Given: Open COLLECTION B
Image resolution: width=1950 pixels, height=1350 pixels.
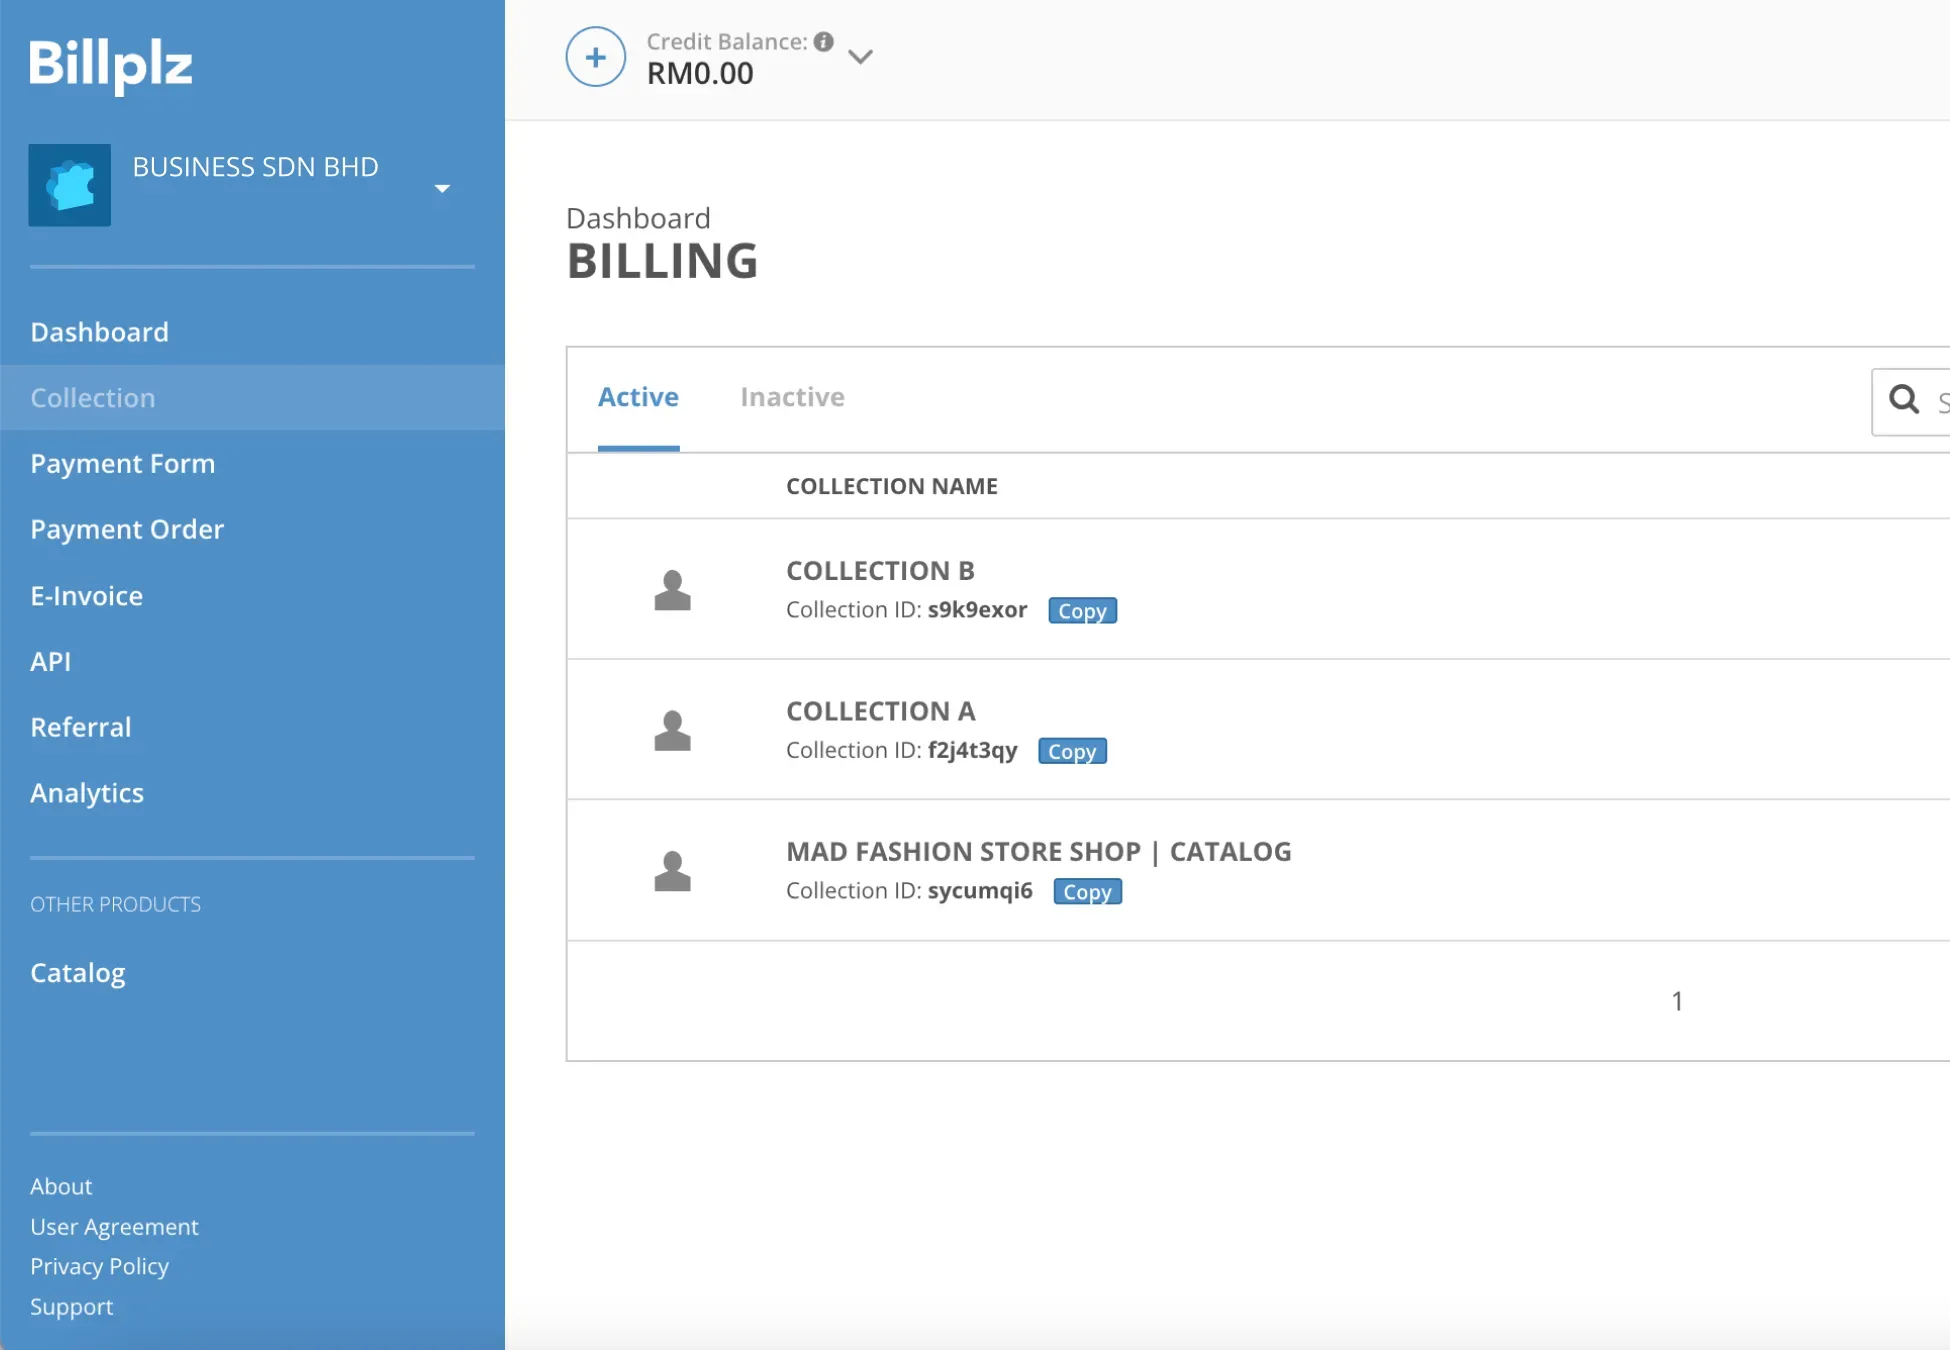Looking at the screenshot, I should (880, 571).
